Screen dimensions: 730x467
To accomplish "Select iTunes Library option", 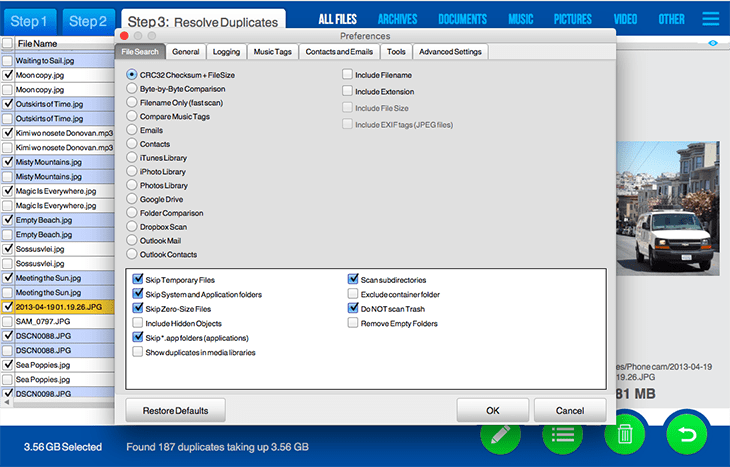I will point(132,157).
